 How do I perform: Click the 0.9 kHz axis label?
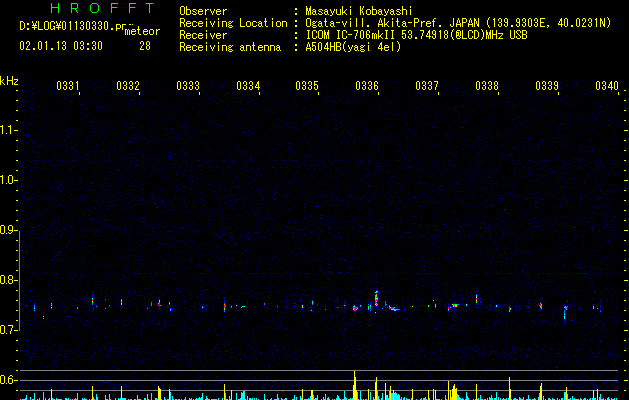tap(8, 230)
